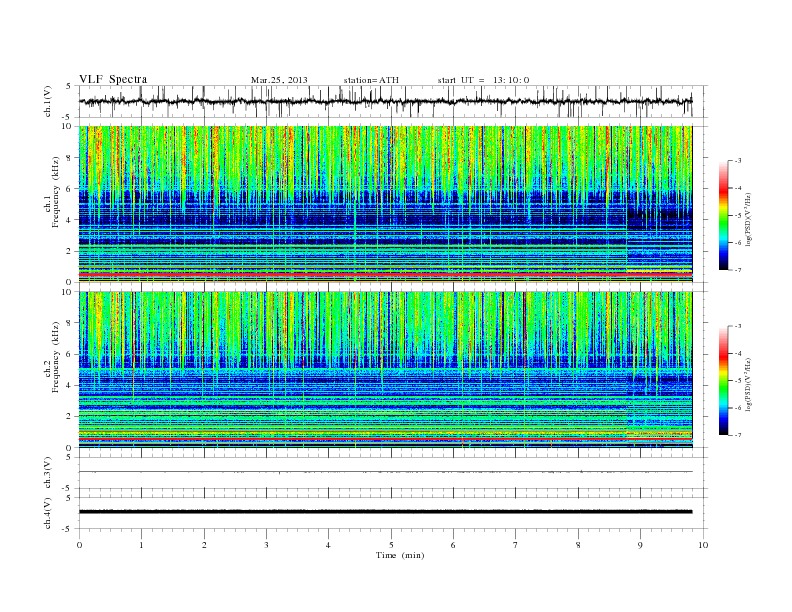Click time-axis tick label "1"

[x=141, y=545]
